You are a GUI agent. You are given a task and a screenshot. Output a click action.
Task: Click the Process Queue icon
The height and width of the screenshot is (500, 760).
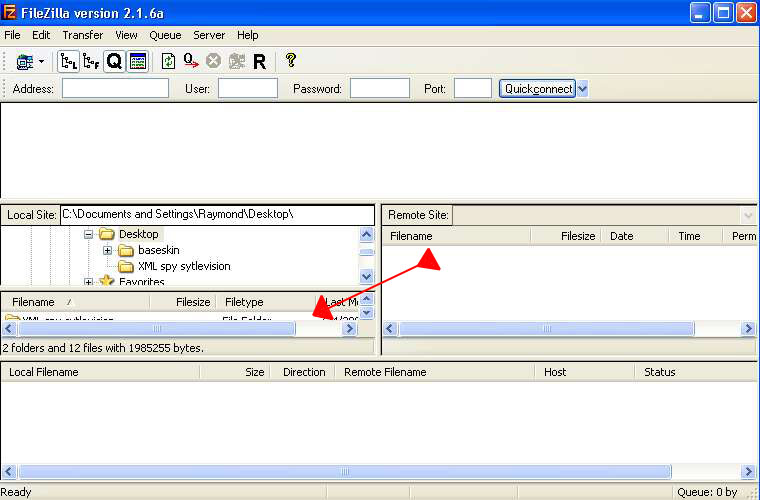point(191,62)
